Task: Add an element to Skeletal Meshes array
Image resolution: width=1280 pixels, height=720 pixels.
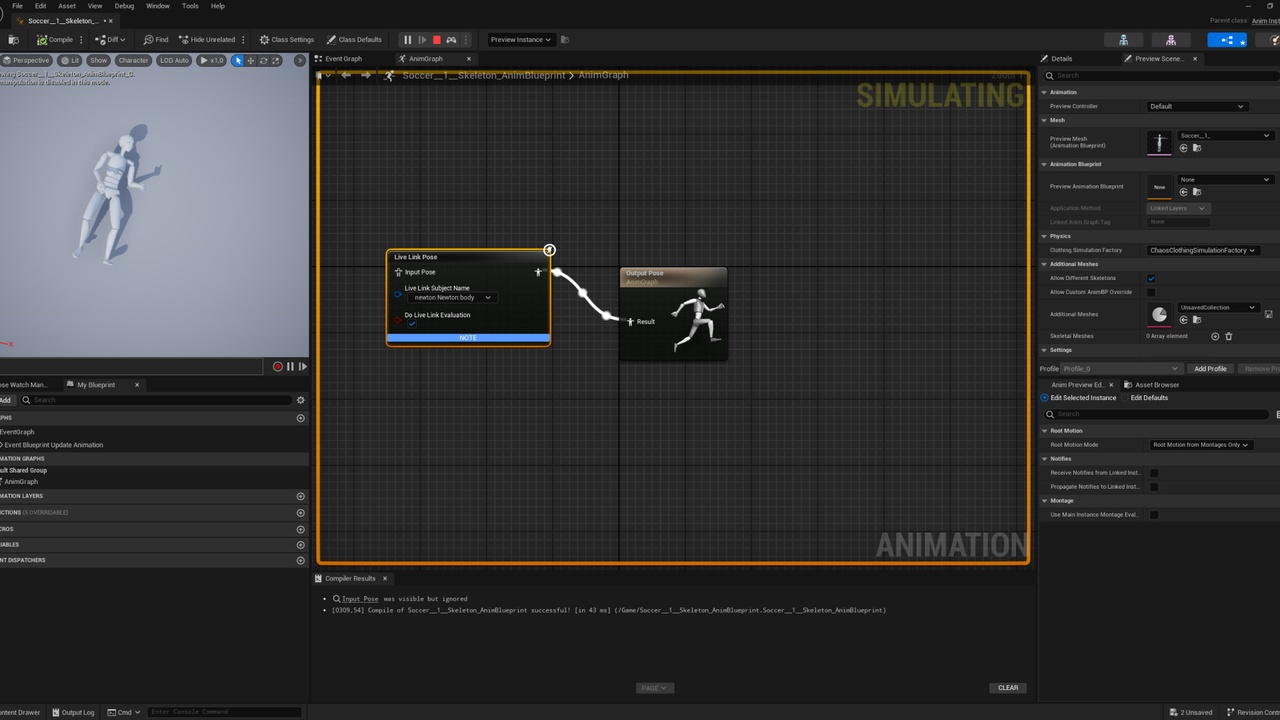Action: 1215,336
